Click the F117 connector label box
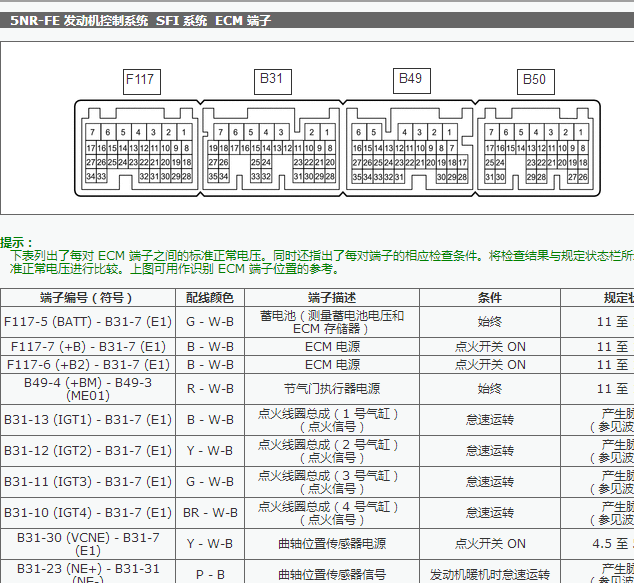Image resolution: width=634 pixels, height=583 pixels. [142, 82]
